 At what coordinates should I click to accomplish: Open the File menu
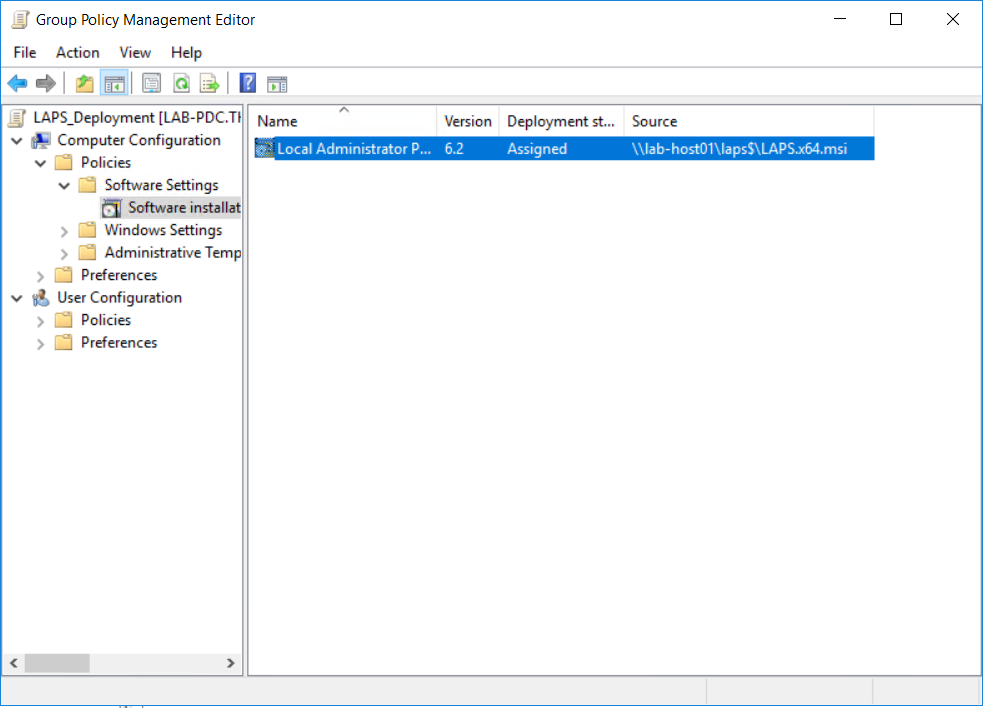pos(25,53)
